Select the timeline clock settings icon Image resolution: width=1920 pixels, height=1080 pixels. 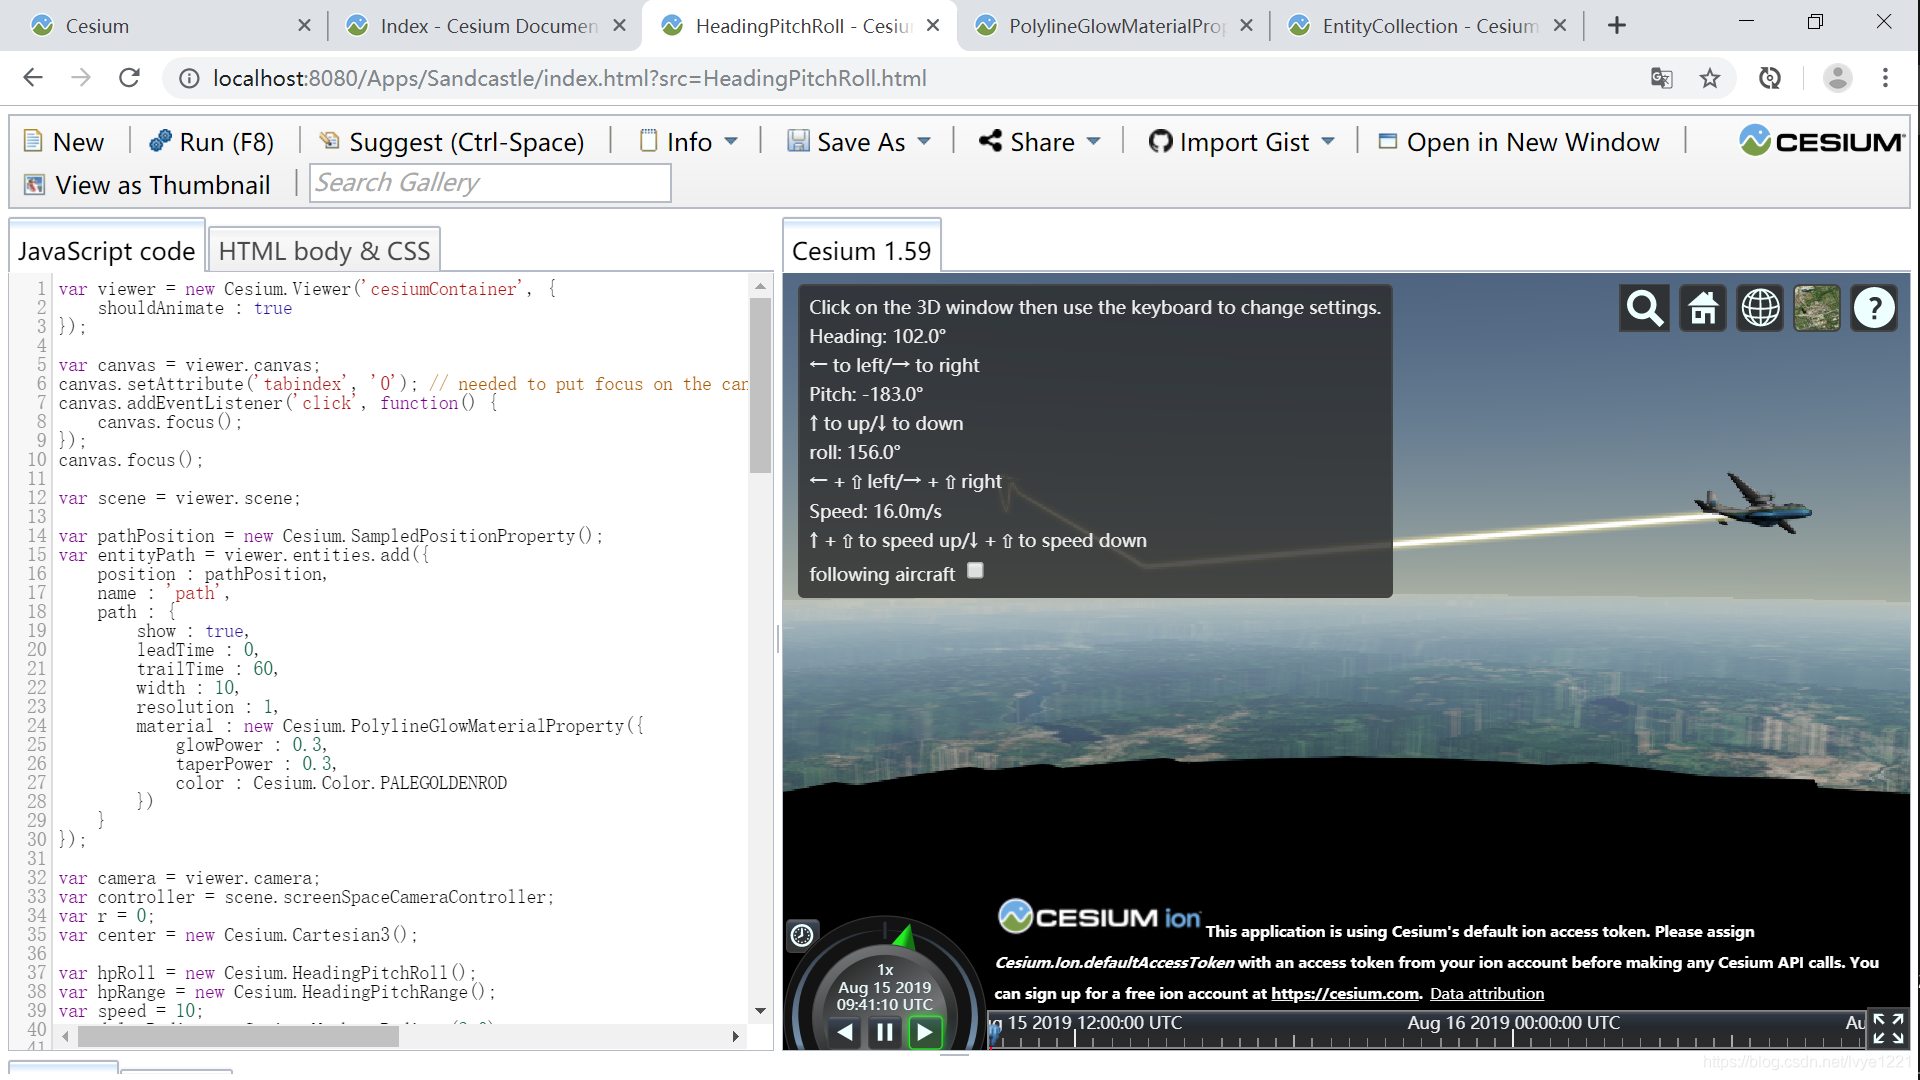click(x=803, y=935)
